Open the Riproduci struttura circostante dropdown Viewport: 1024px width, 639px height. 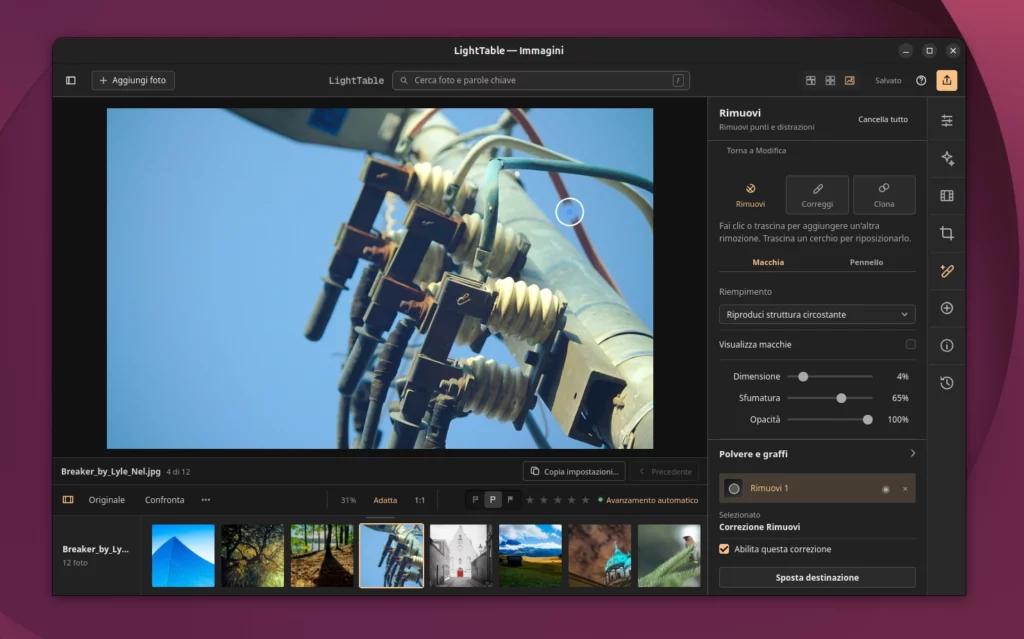(817, 314)
